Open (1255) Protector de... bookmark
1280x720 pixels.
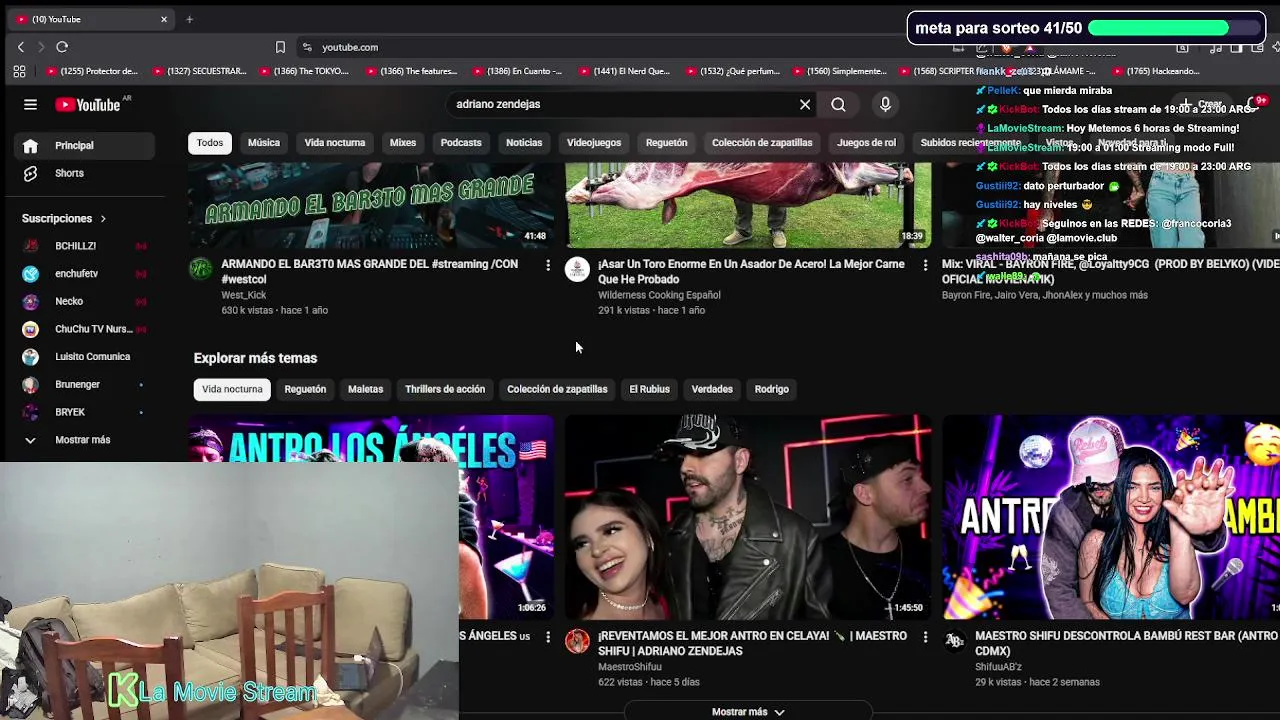click(x=91, y=71)
